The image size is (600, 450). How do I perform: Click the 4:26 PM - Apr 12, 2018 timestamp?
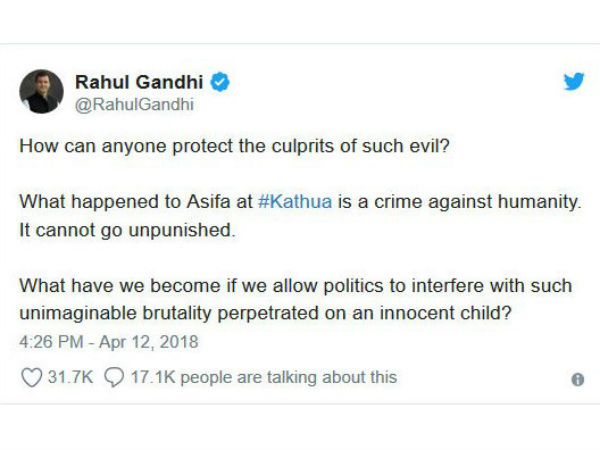pos(109,342)
